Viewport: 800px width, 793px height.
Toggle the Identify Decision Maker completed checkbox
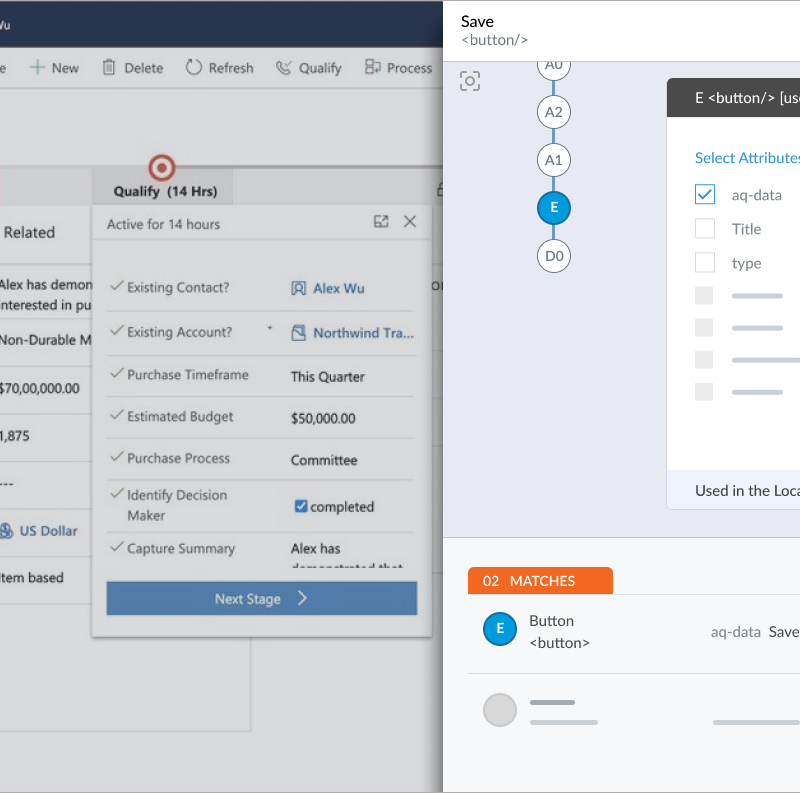click(301, 507)
